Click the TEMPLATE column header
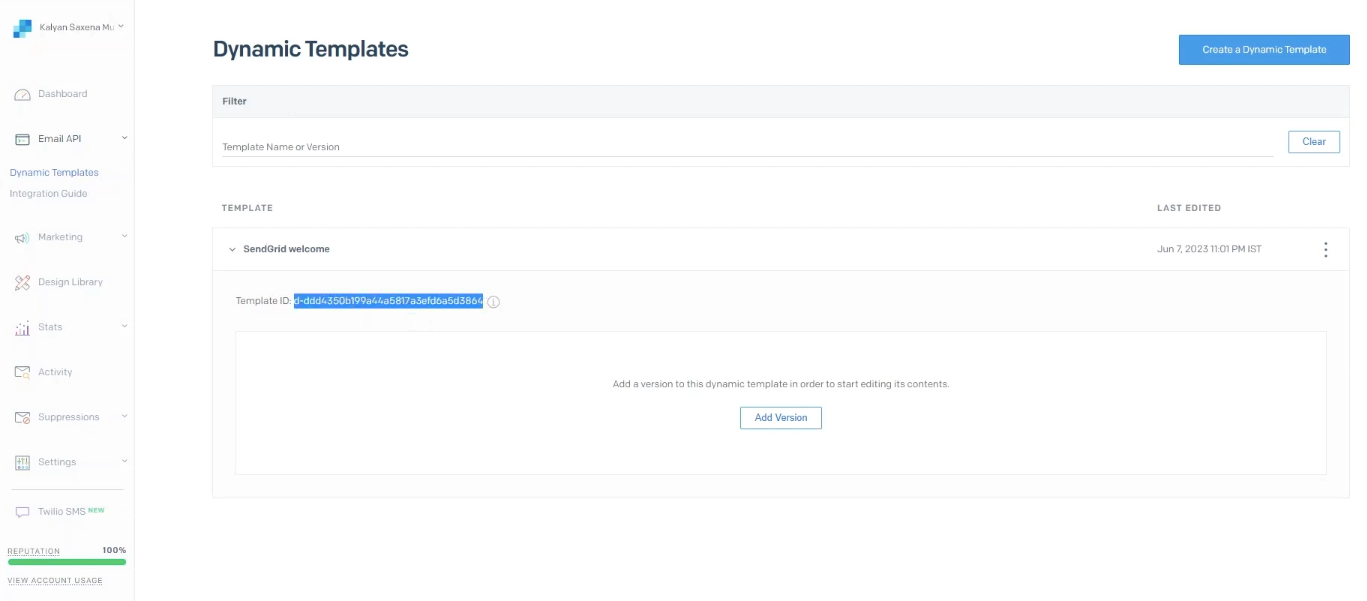 coord(247,208)
